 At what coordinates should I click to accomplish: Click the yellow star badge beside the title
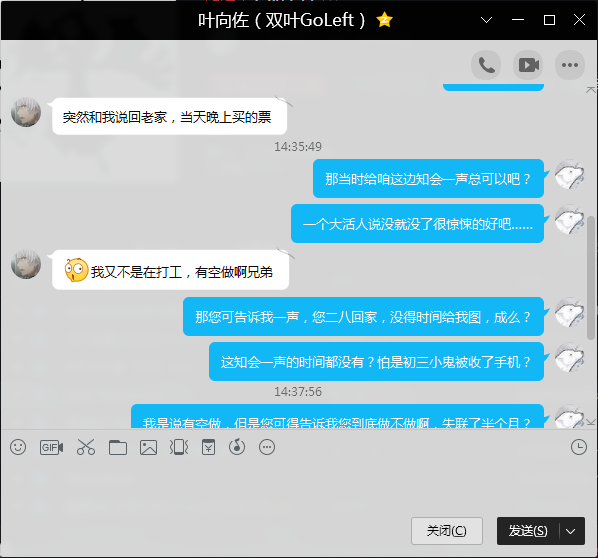point(384,20)
